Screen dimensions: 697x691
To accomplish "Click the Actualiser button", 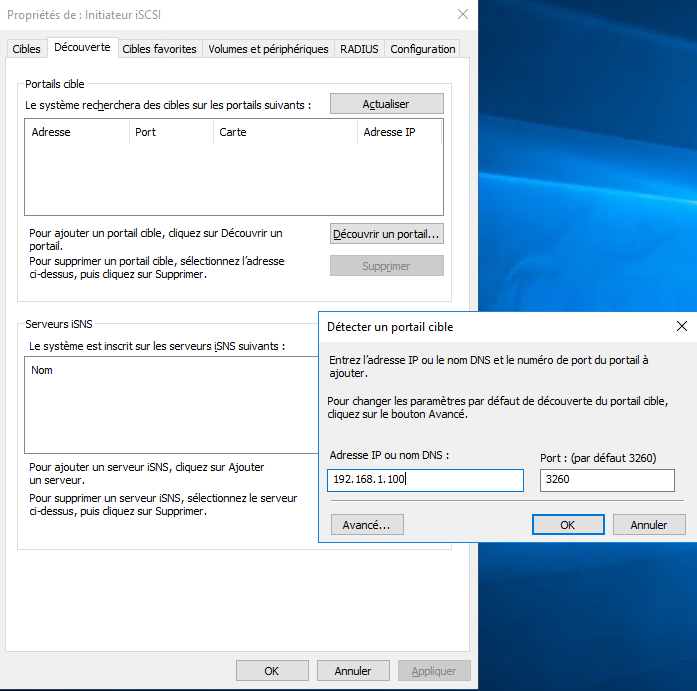I will pos(386,104).
